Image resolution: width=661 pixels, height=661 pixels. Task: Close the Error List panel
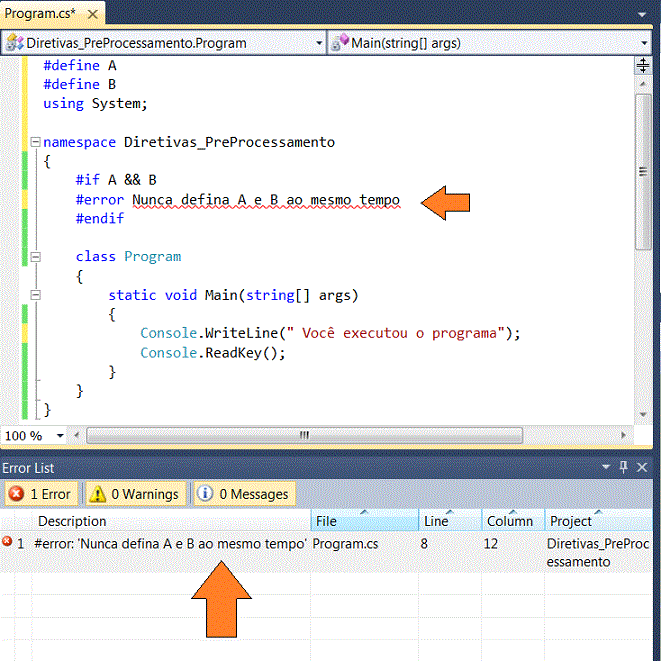[642, 467]
